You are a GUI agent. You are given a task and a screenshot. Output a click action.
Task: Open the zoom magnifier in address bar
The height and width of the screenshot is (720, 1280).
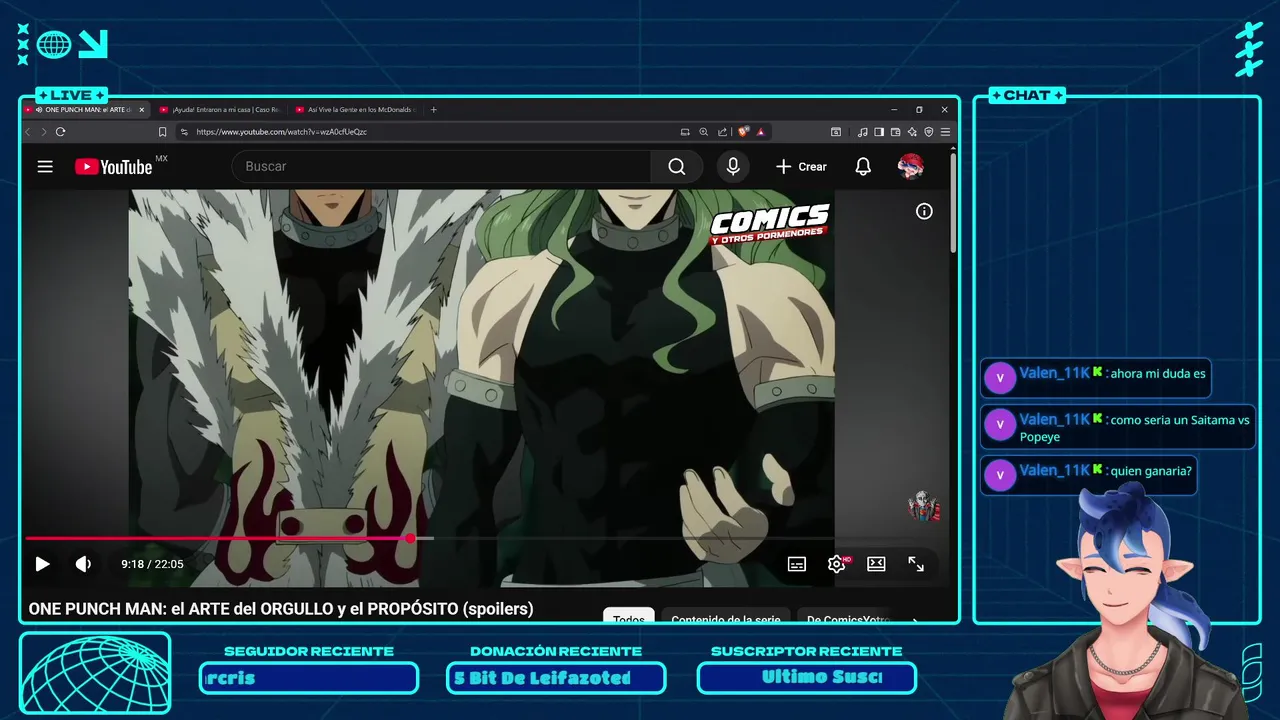point(703,132)
